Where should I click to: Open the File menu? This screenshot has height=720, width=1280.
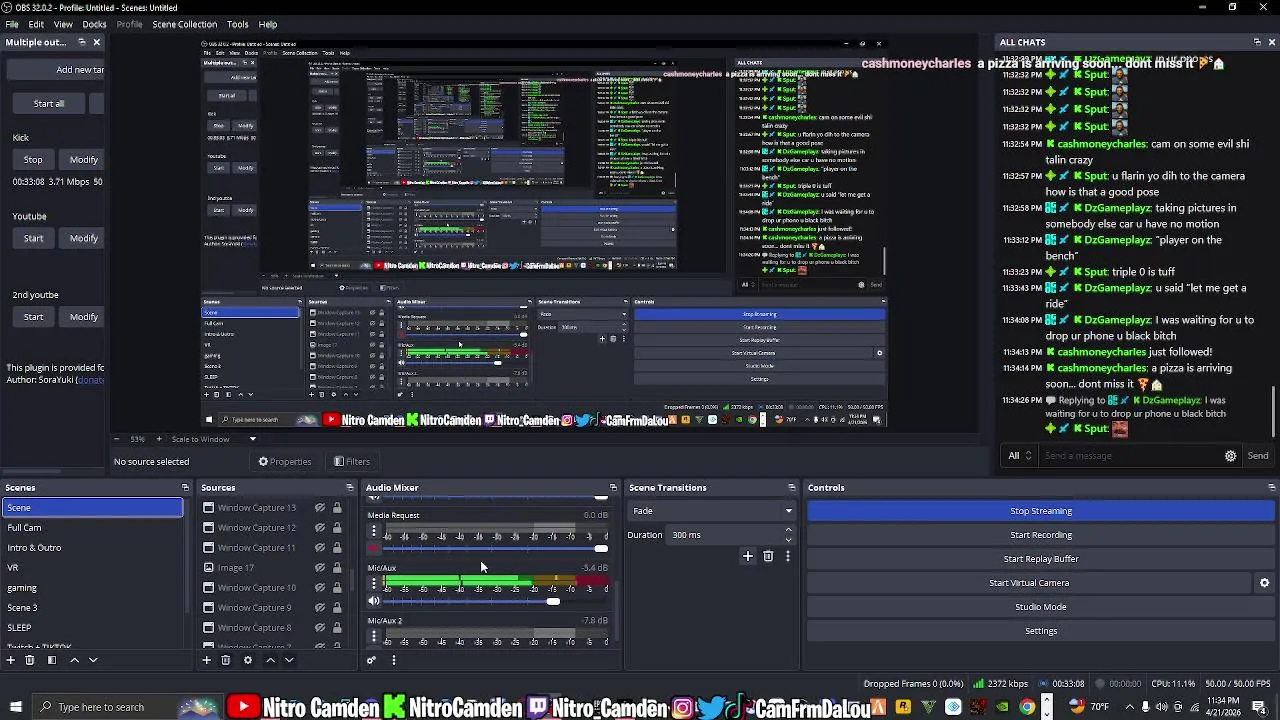point(12,24)
